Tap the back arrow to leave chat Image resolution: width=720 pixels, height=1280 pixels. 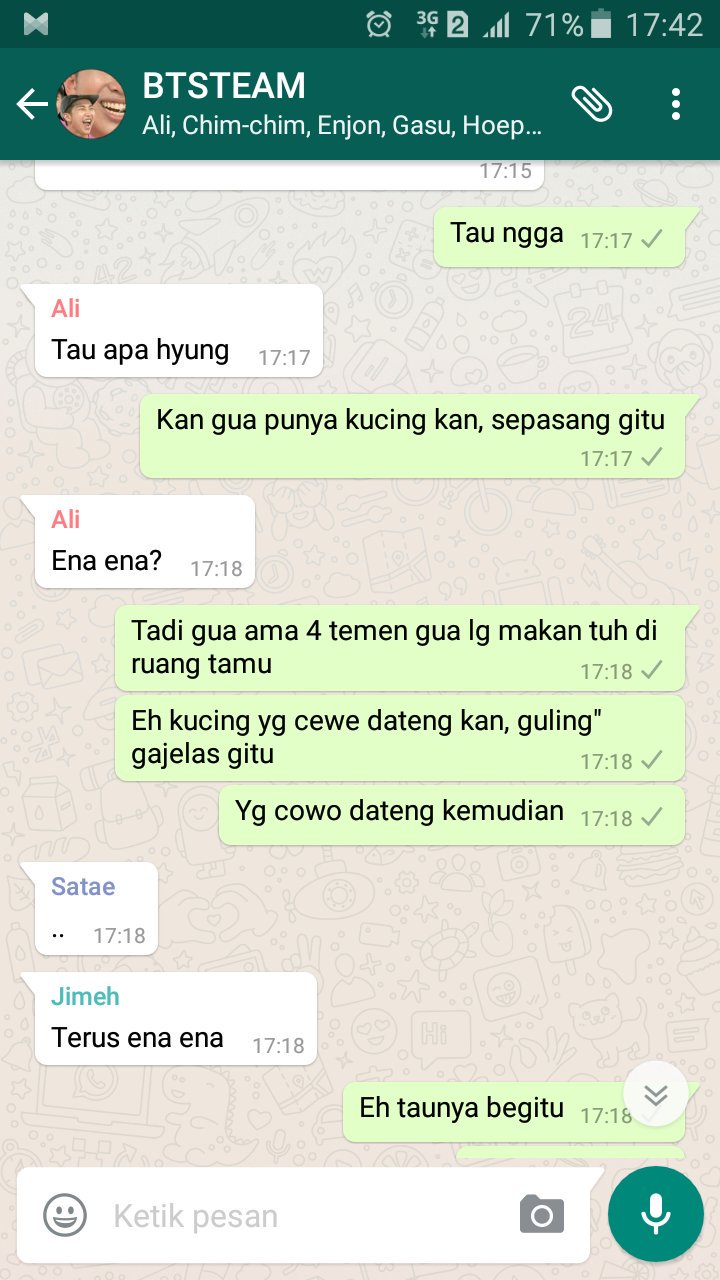pyautogui.click(x=32, y=104)
